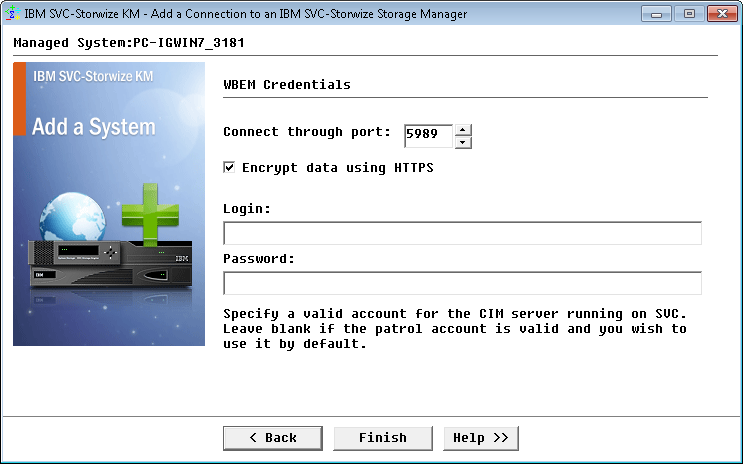This screenshot has height=464, width=743.
Task: Click into the Password input field
Action: pos(462,283)
